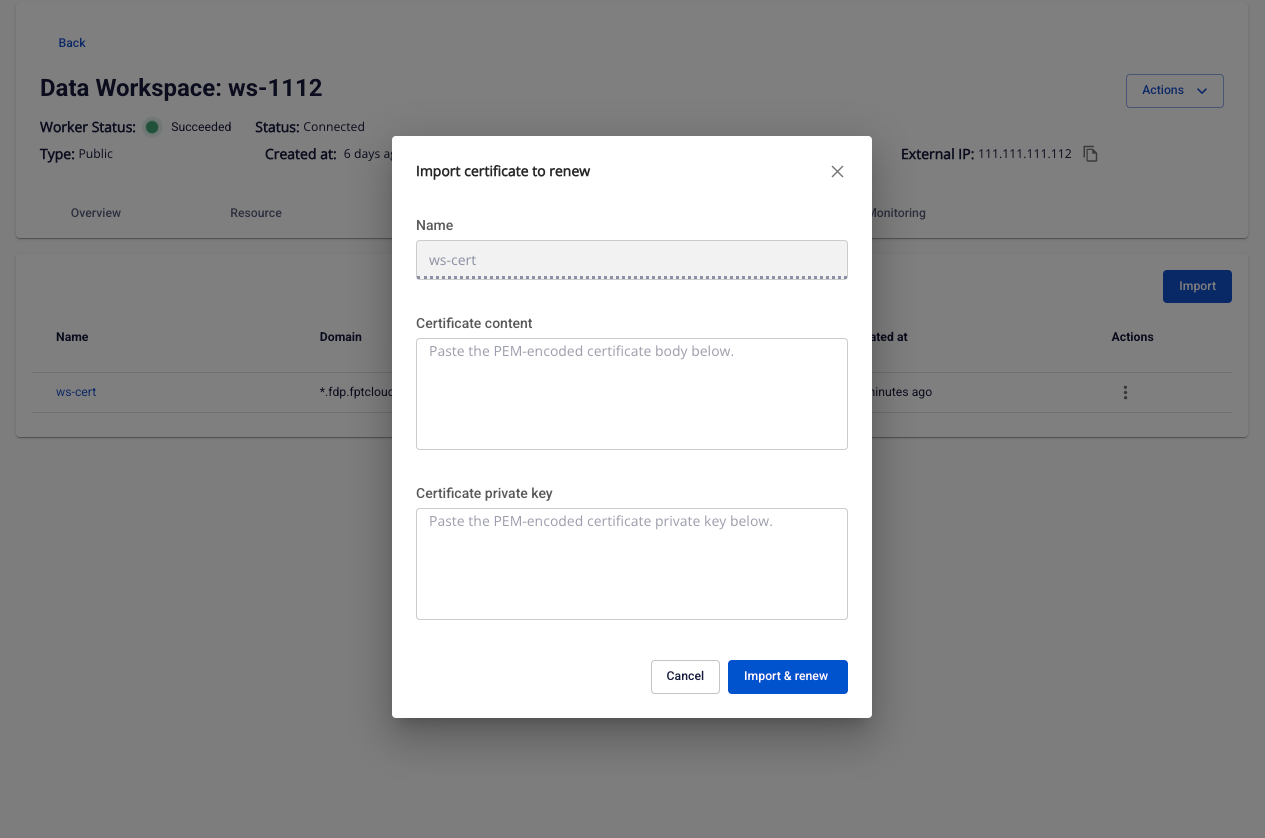This screenshot has height=838, width=1265.
Task: Close the Import certificate dialog
Action: (x=837, y=172)
